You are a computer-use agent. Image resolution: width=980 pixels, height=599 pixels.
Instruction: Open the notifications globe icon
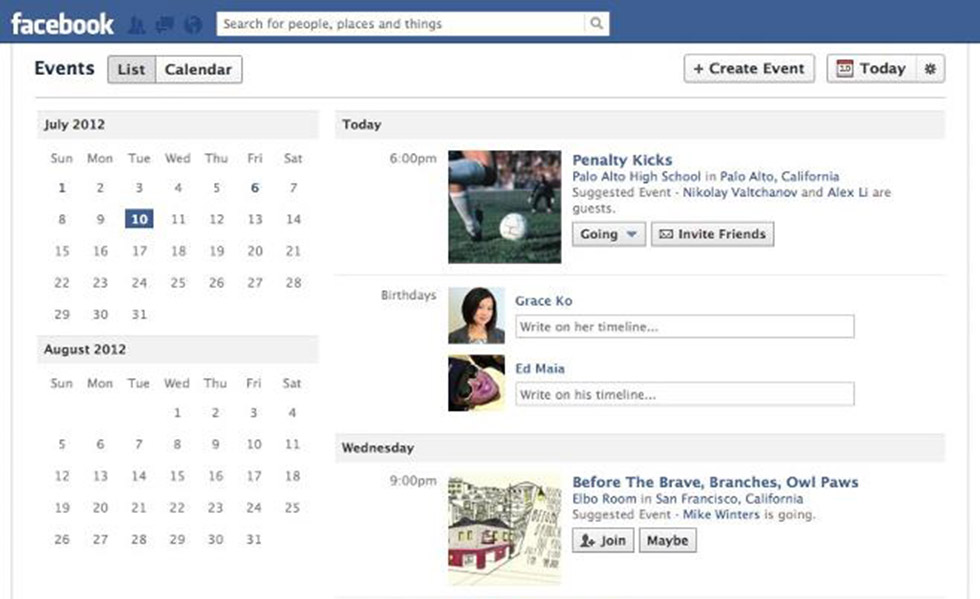pos(193,24)
